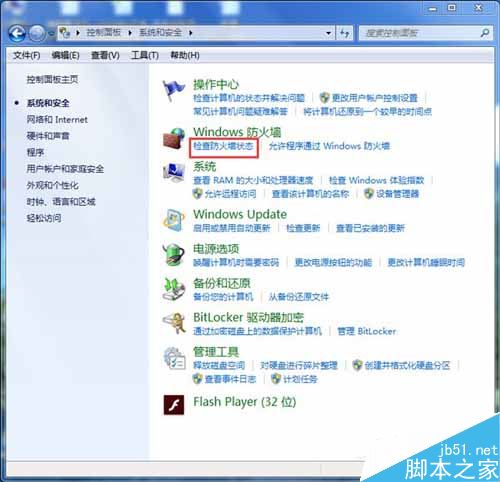Go back with the blue Back arrow

click(x=17, y=33)
